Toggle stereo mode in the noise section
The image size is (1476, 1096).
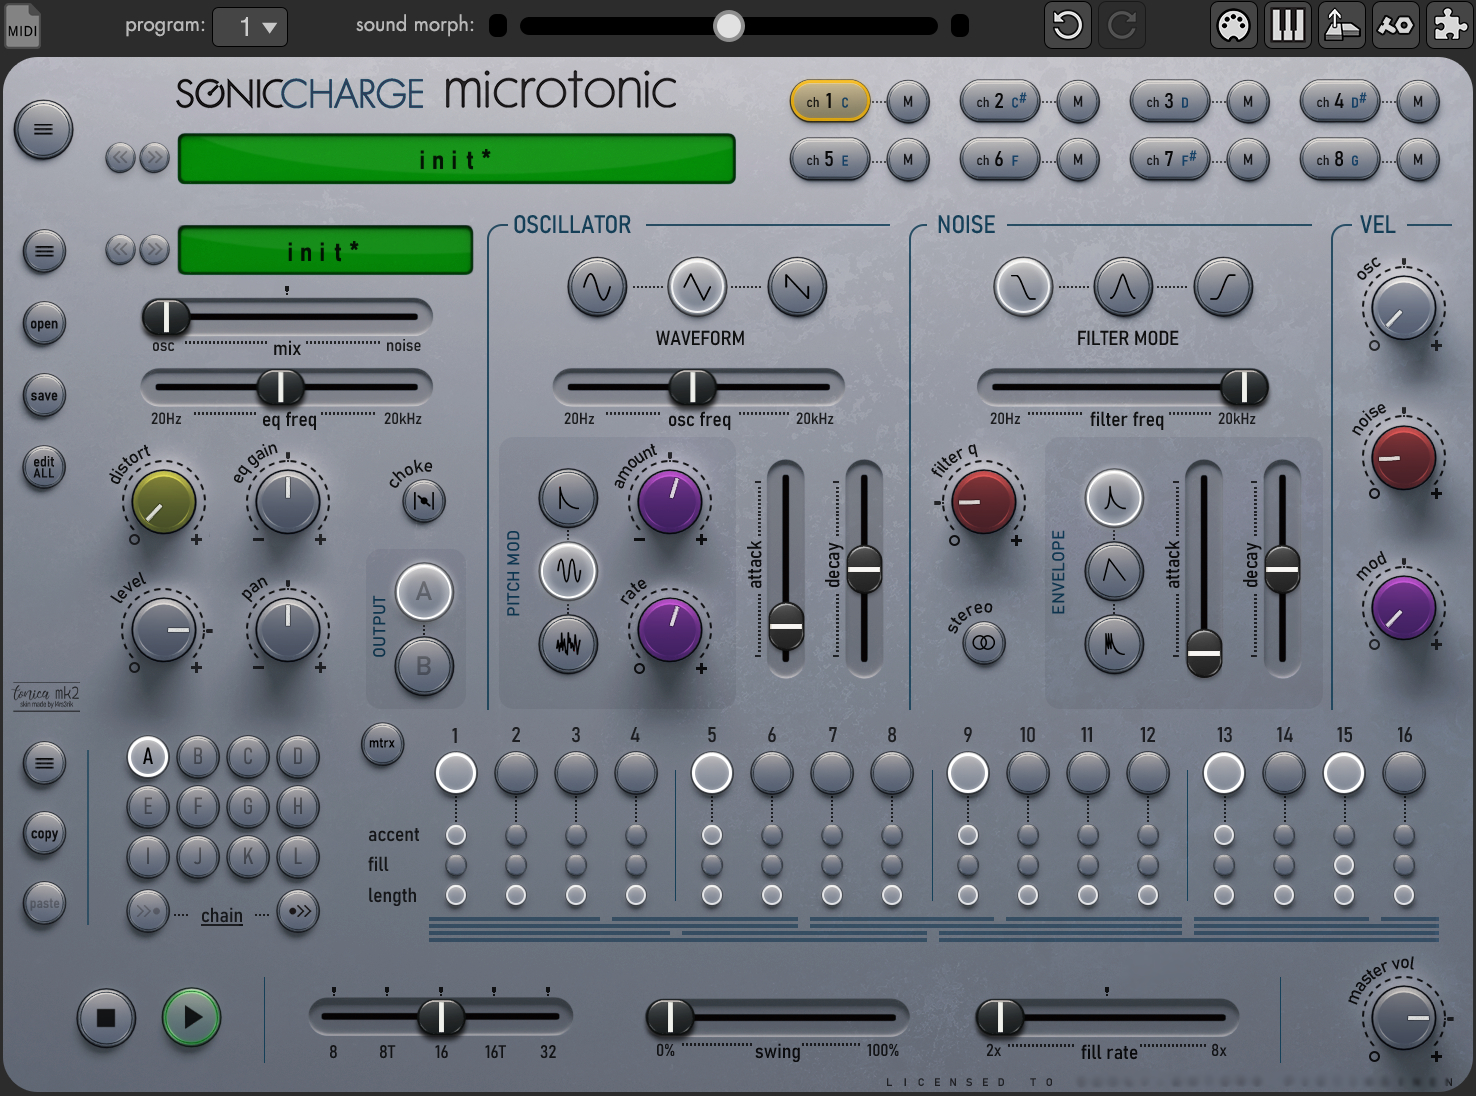coord(981,645)
